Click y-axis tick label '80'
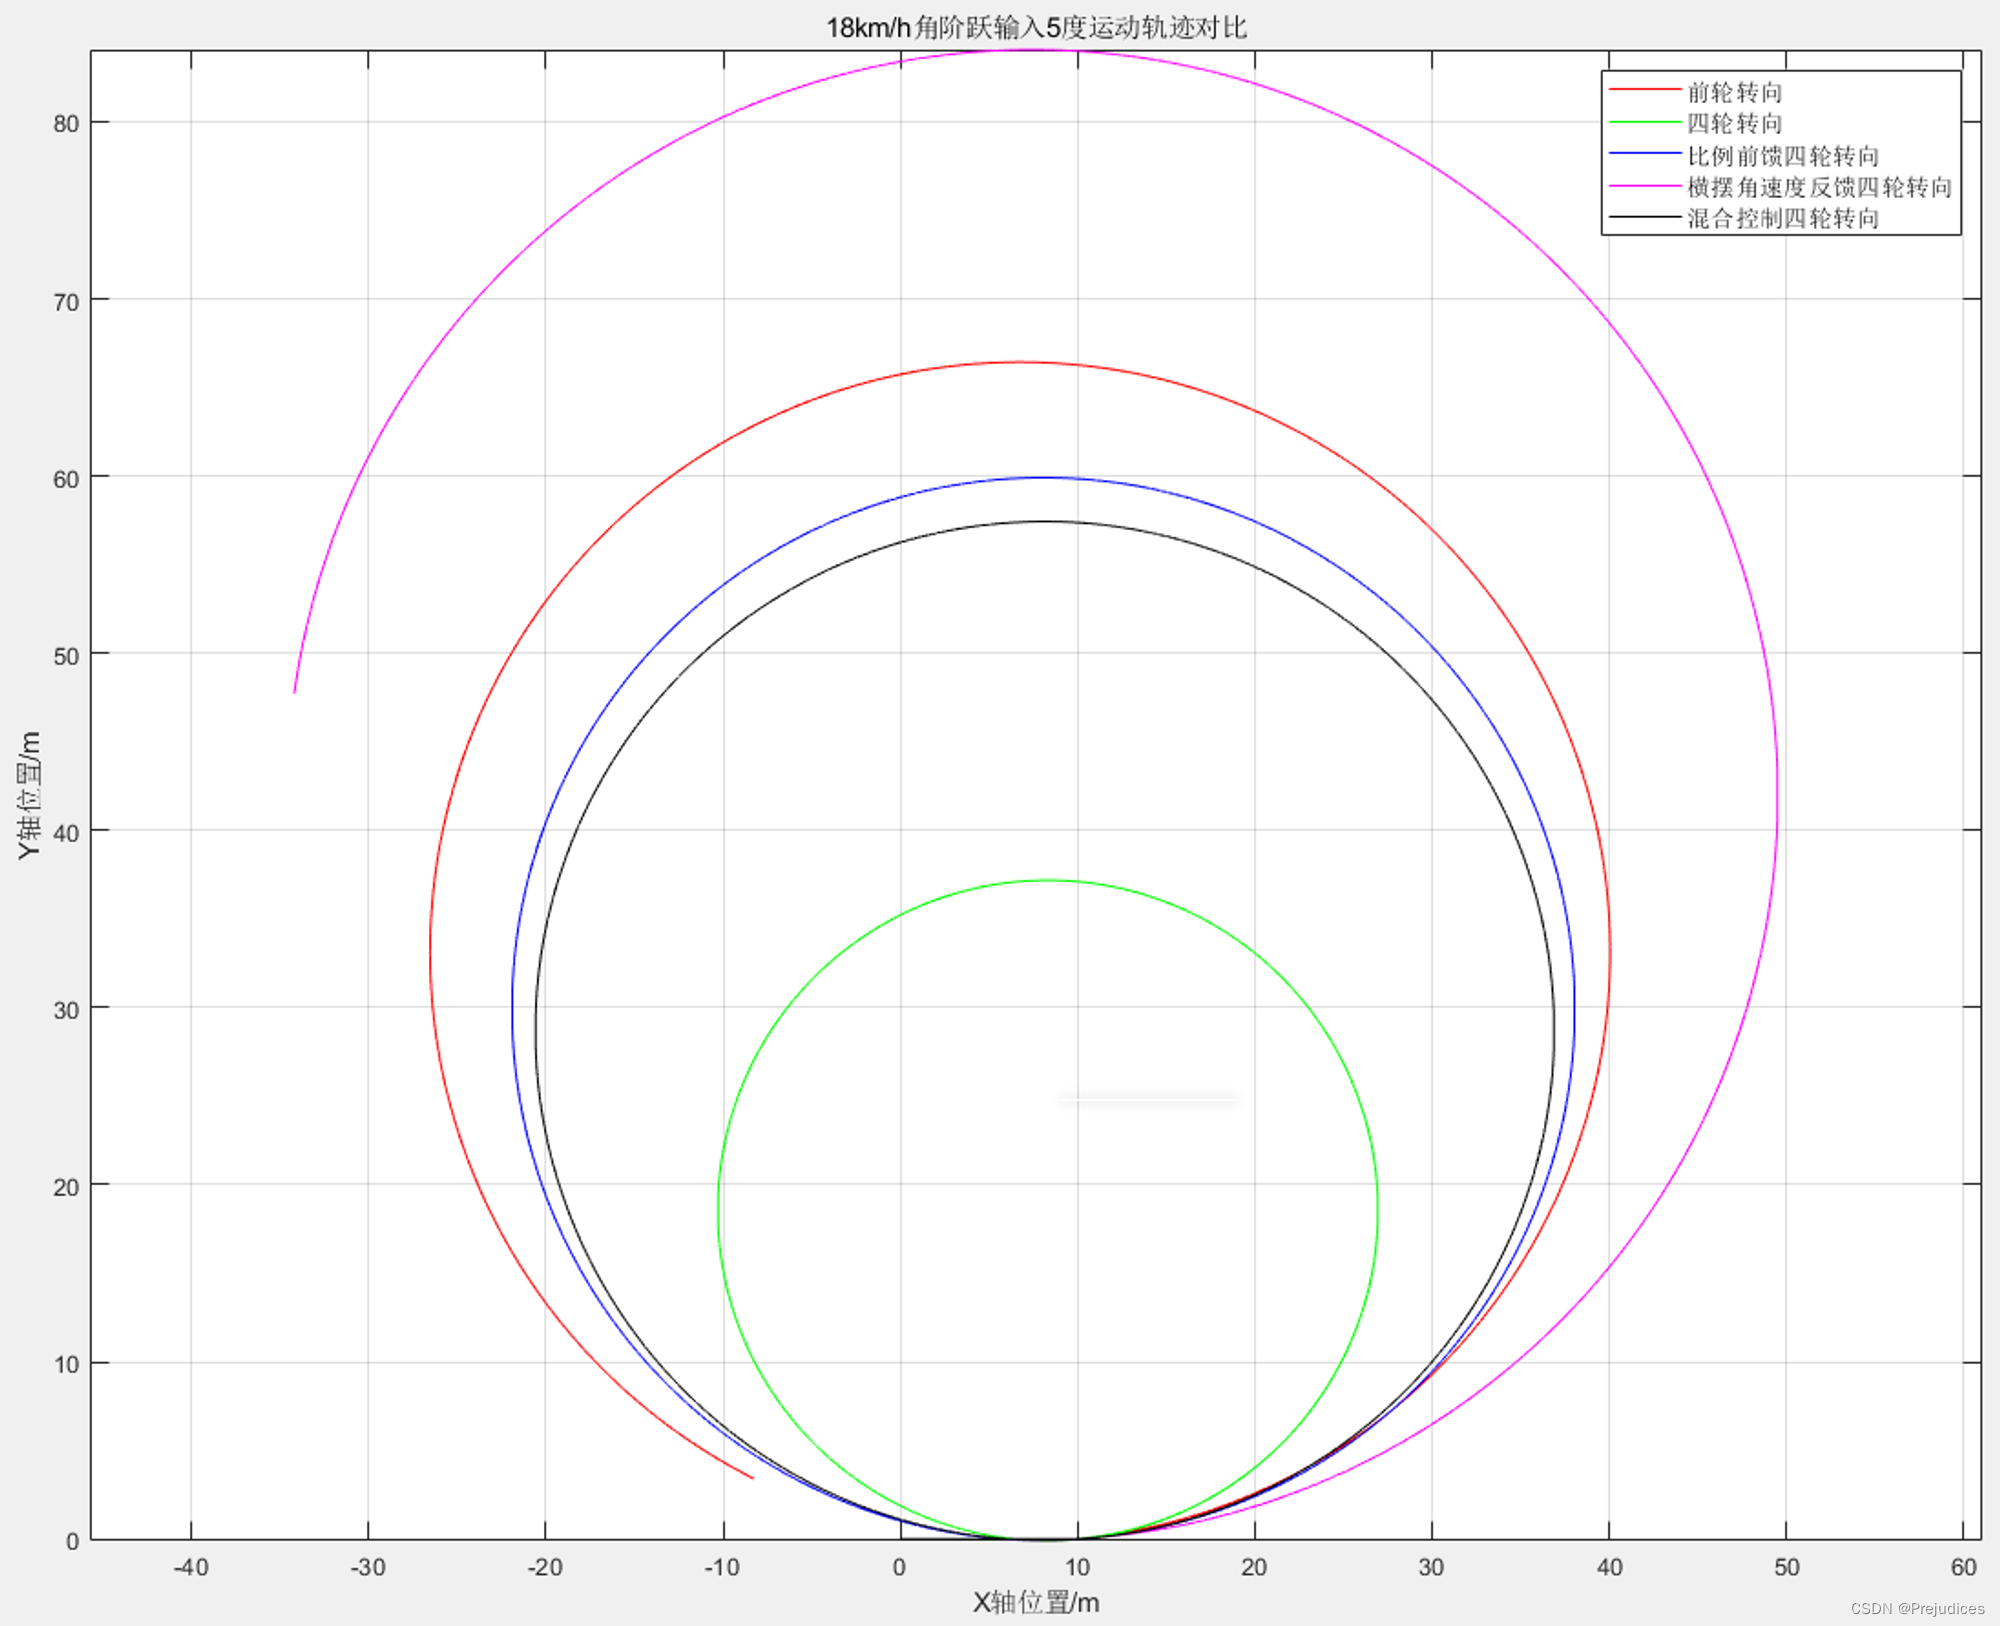The image size is (2000, 1626). (x=66, y=124)
